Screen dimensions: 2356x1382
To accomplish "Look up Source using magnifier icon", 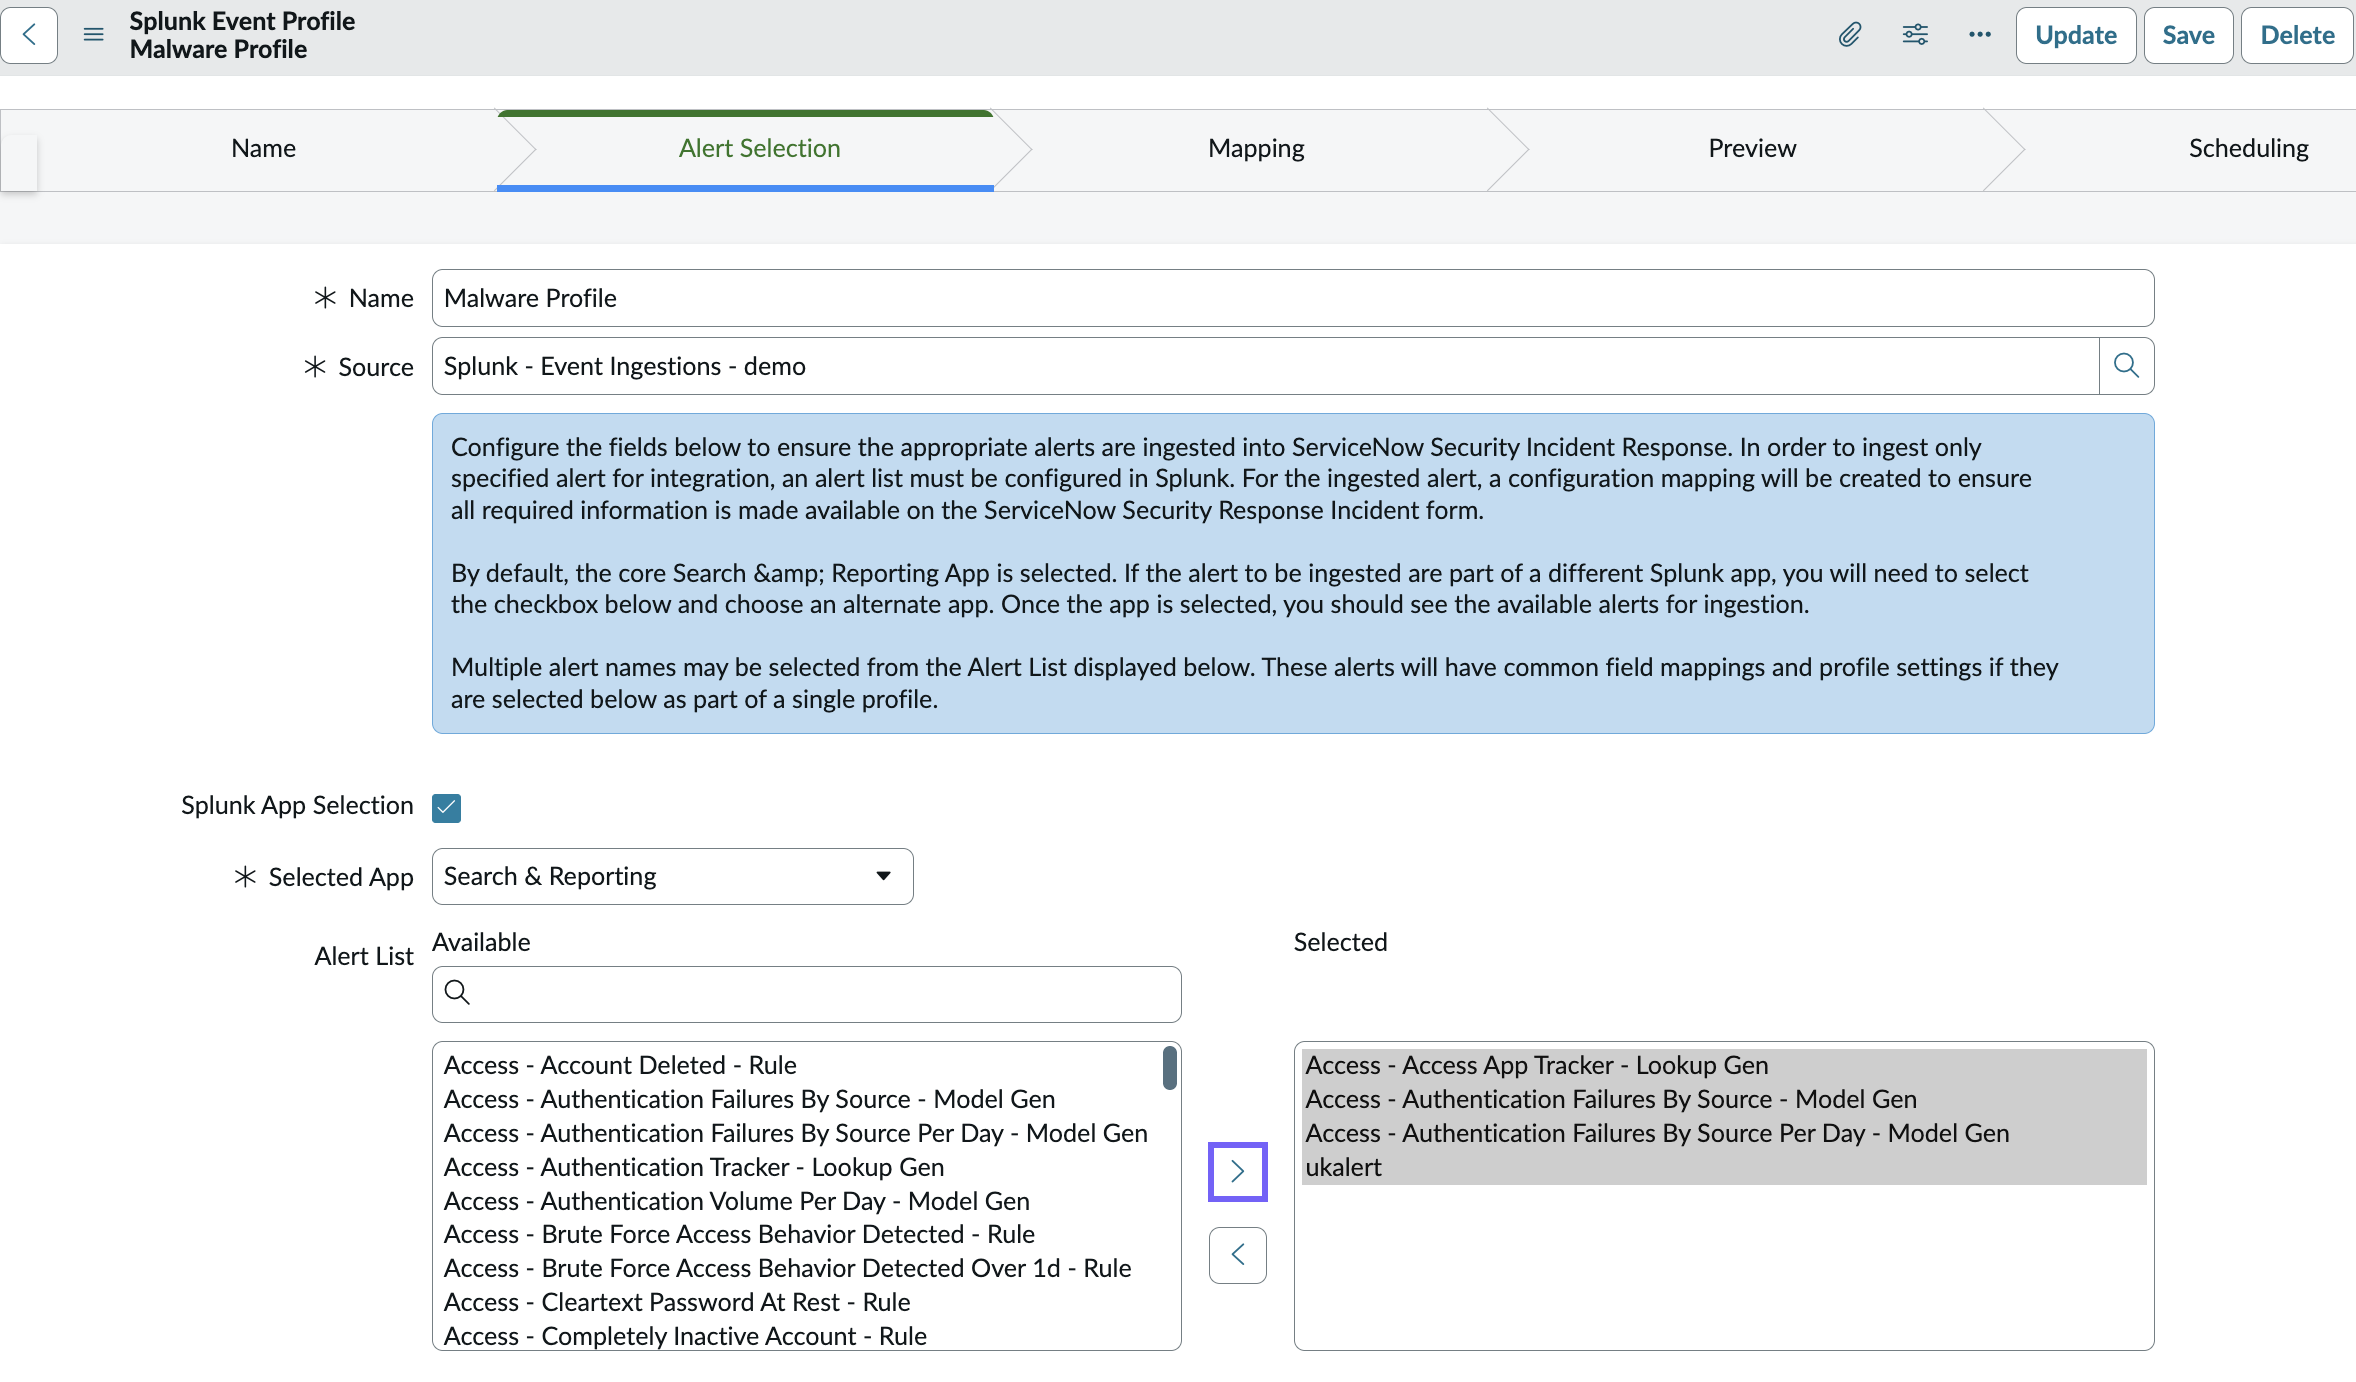I will click(2126, 366).
